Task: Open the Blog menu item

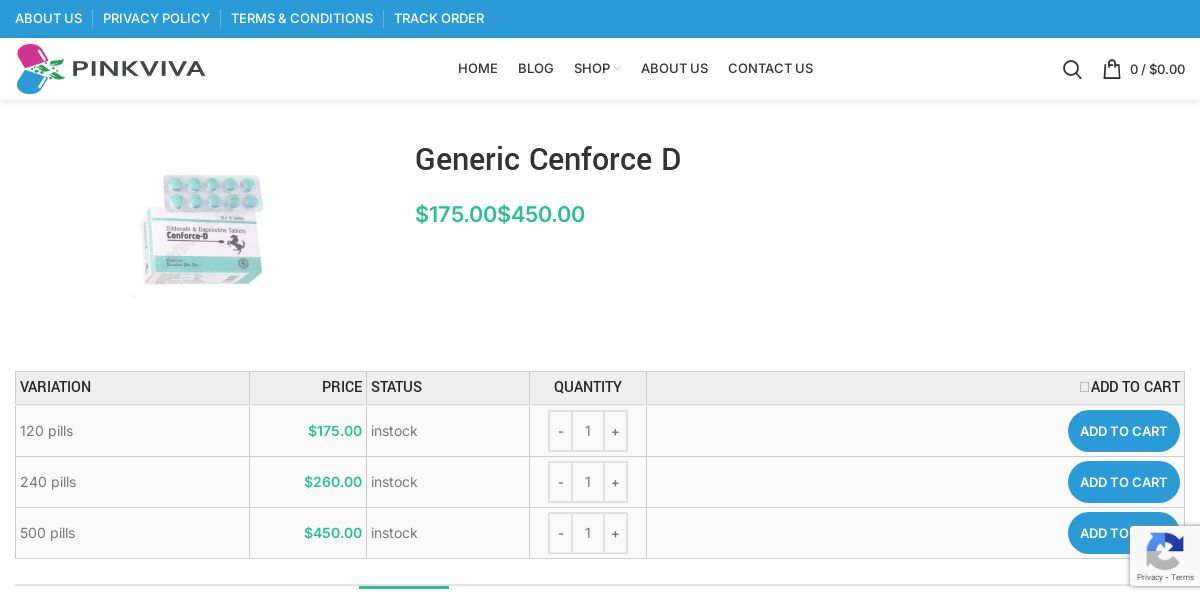Action: [536, 69]
